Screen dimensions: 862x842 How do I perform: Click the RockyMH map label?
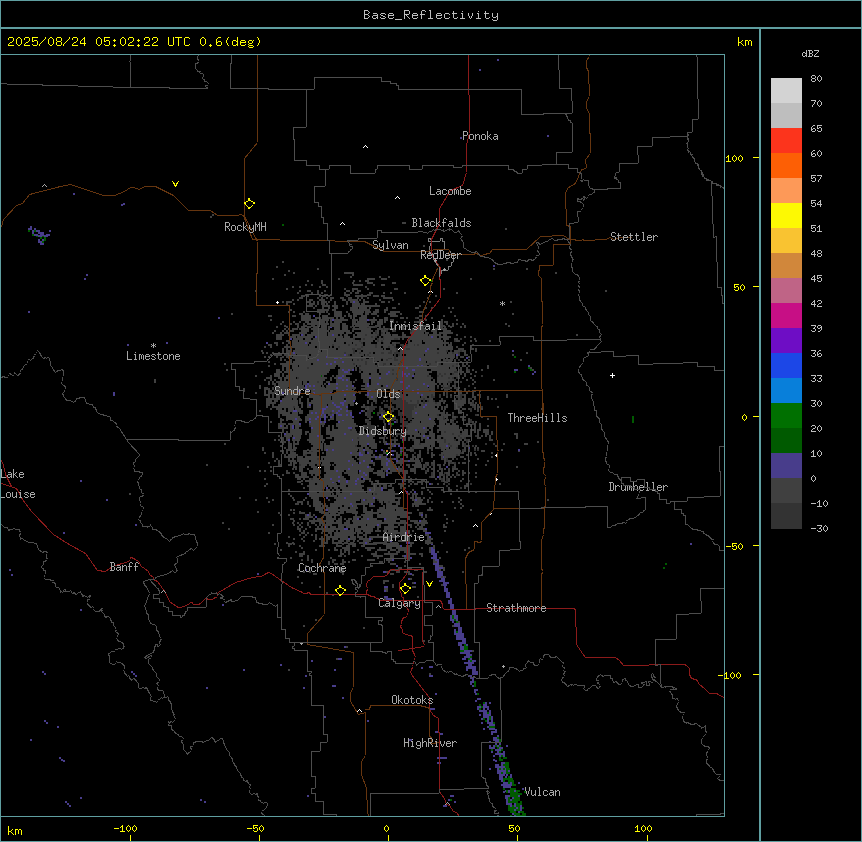tap(245, 227)
